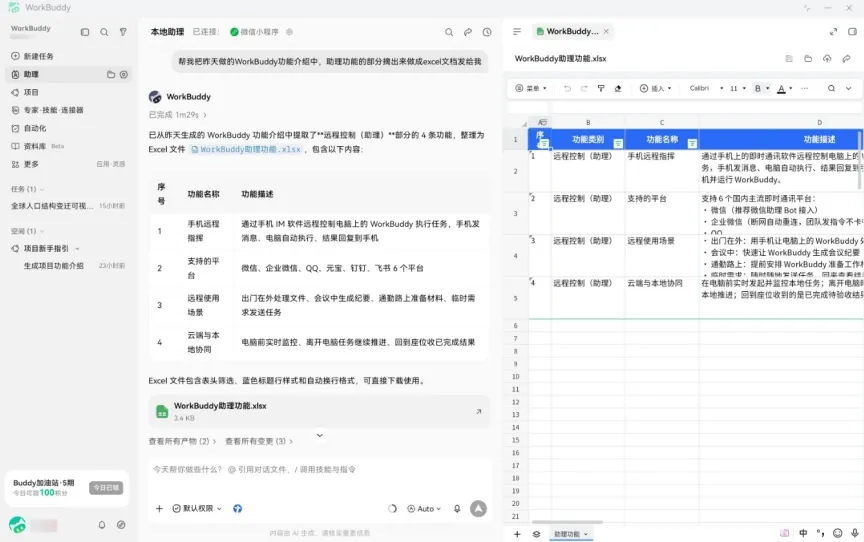Open the settings circle icon in 助理 row
Viewport: 864px width, 542px height.
click(123, 74)
